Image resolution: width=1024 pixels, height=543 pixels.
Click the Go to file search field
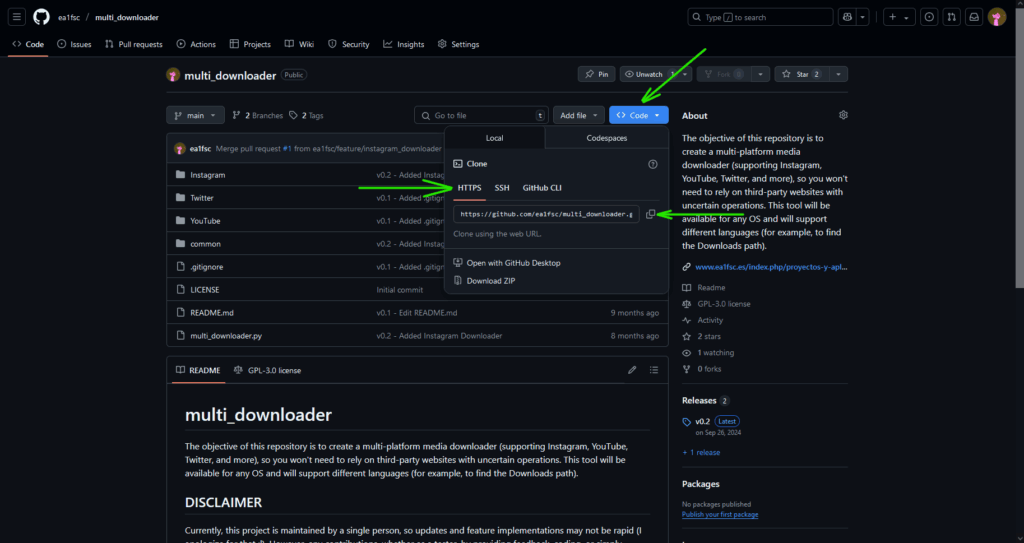pos(481,115)
